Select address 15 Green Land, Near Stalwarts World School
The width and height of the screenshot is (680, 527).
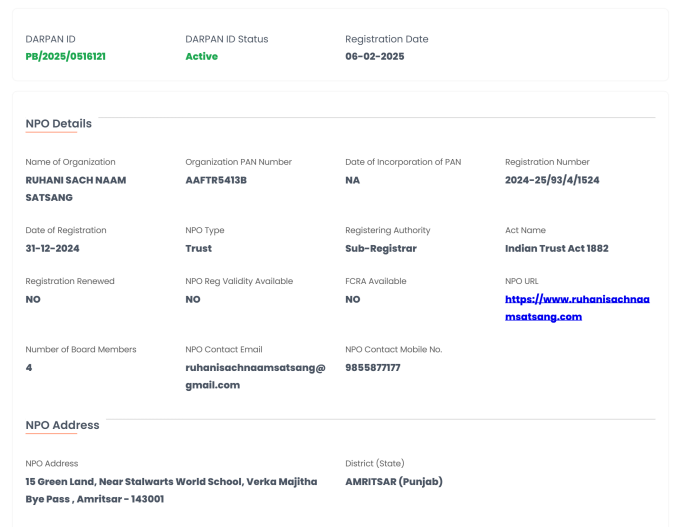point(171,490)
